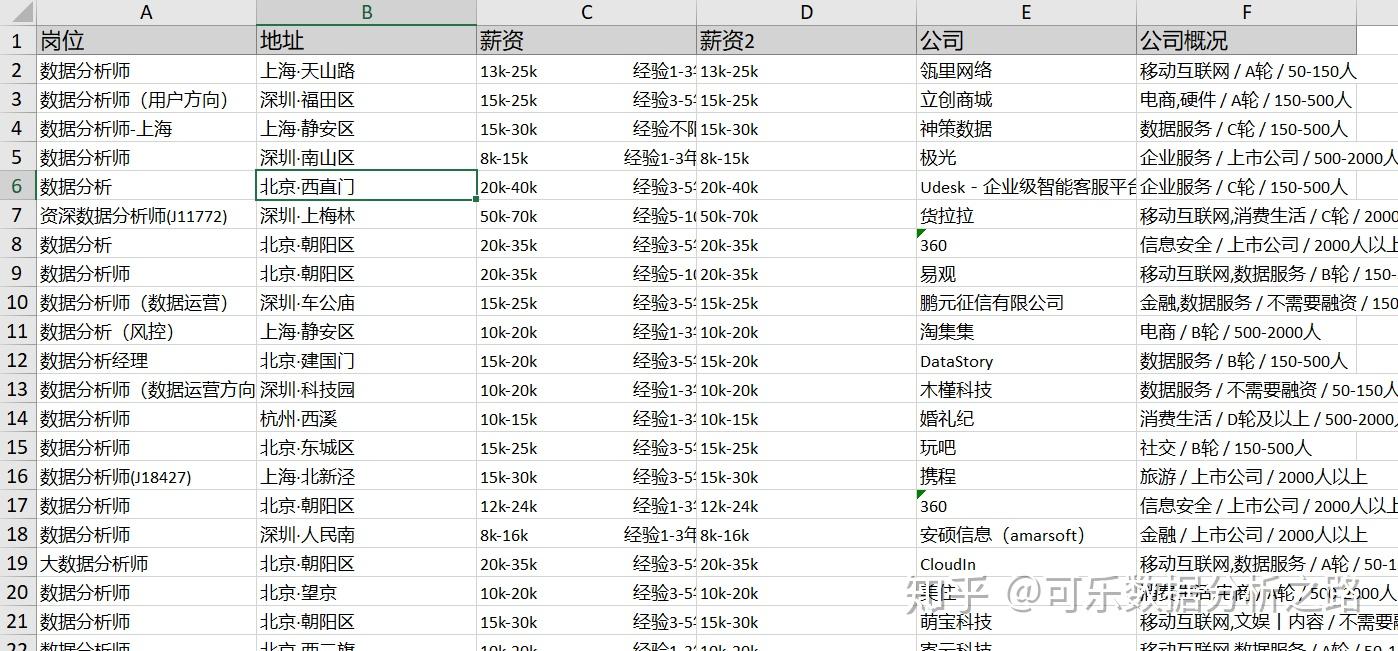Select company cell CloudIn
1398x651 pixels.
[1026, 563]
